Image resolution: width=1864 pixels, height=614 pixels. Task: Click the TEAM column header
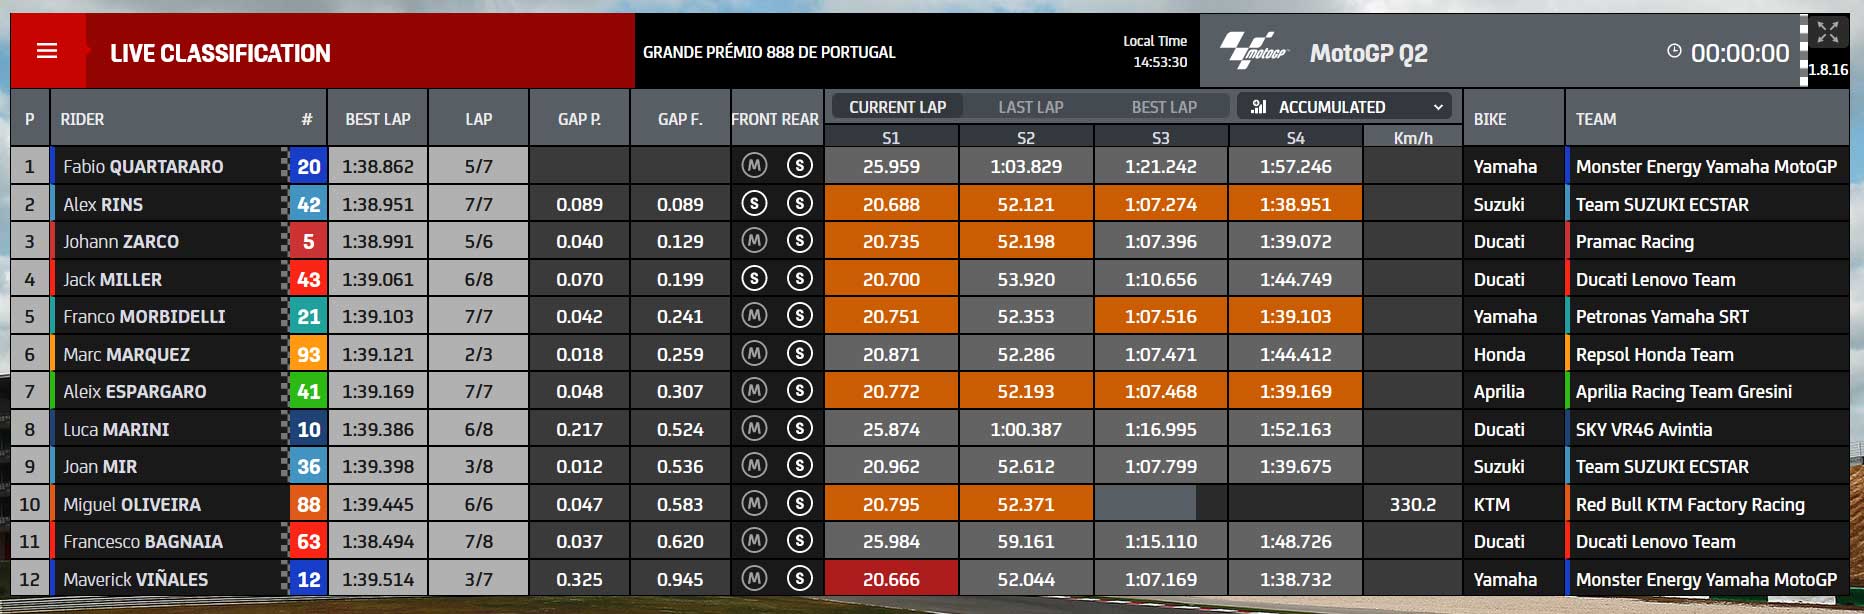click(1596, 119)
